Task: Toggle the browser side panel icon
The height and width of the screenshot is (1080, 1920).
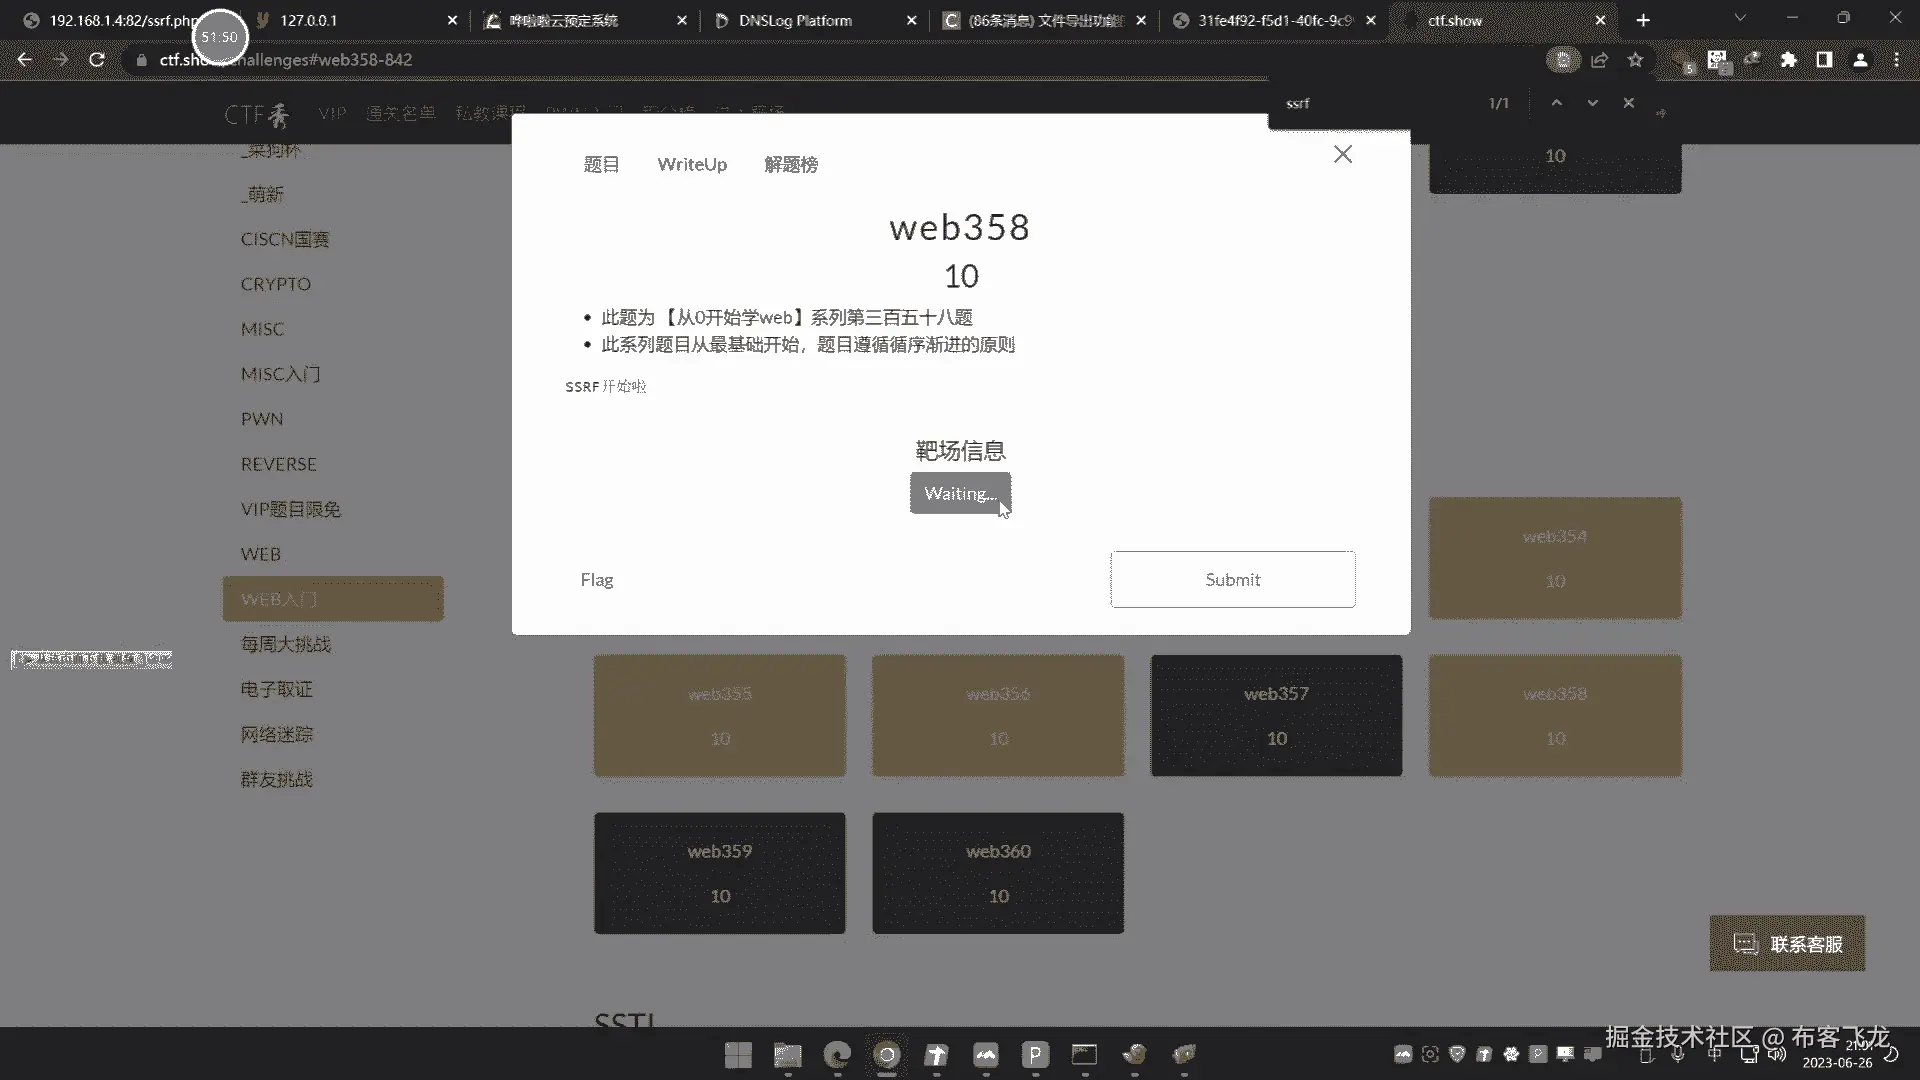Action: point(1824,60)
